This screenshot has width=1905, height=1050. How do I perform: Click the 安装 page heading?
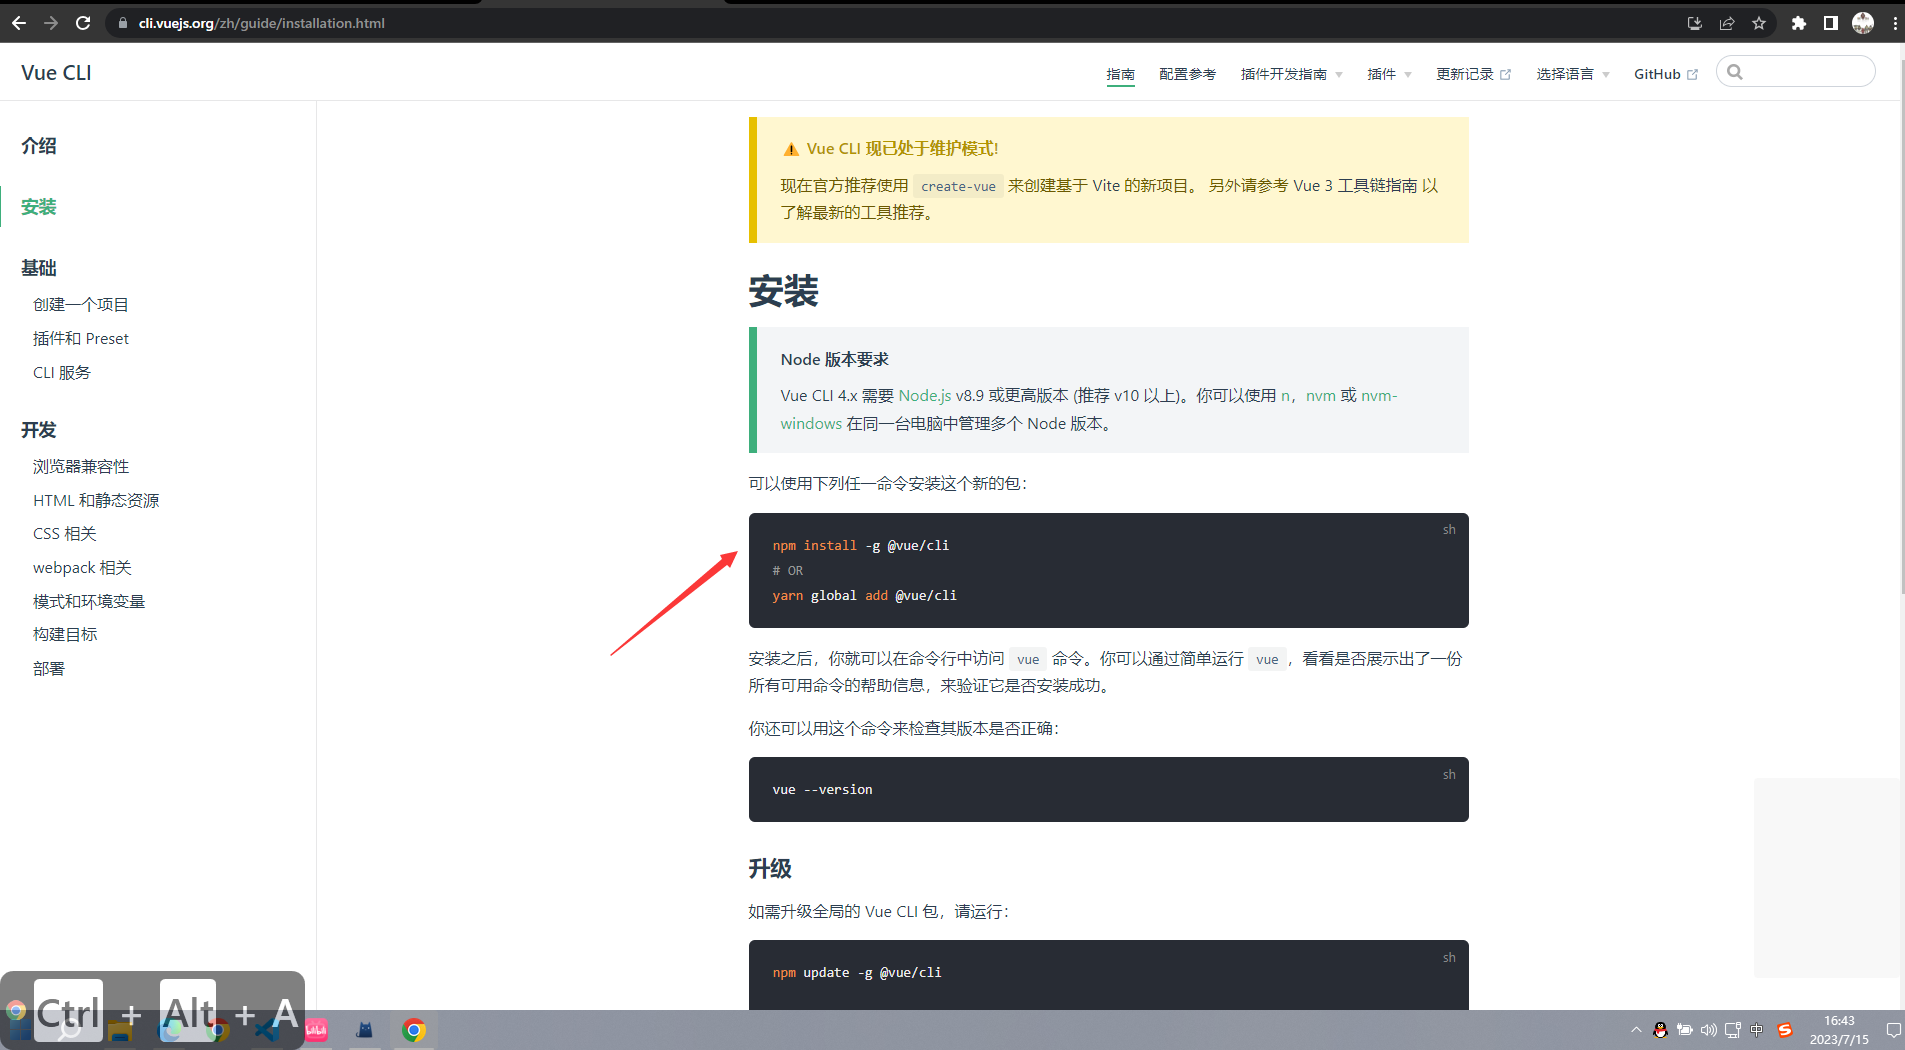[784, 292]
